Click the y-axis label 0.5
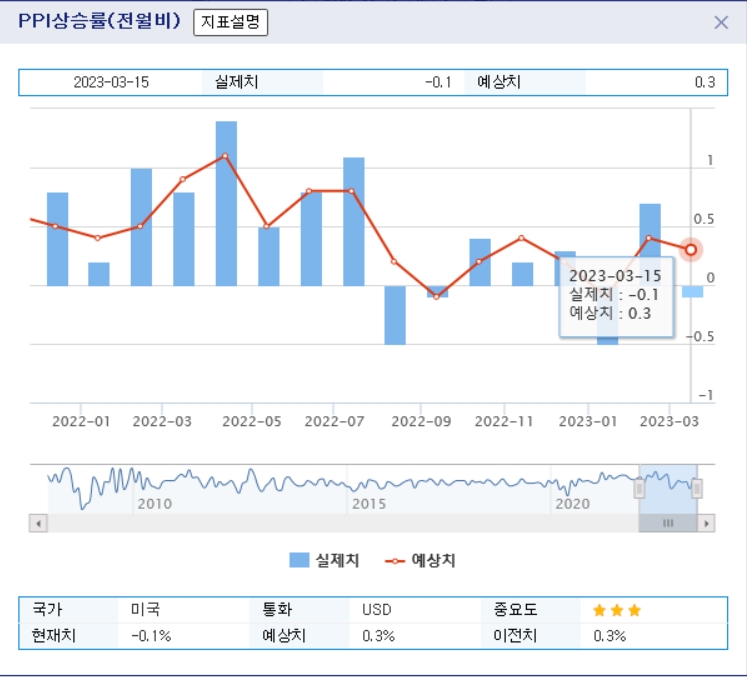Image resolution: width=747 pixels, height=677 pixels. click(704, 219)
